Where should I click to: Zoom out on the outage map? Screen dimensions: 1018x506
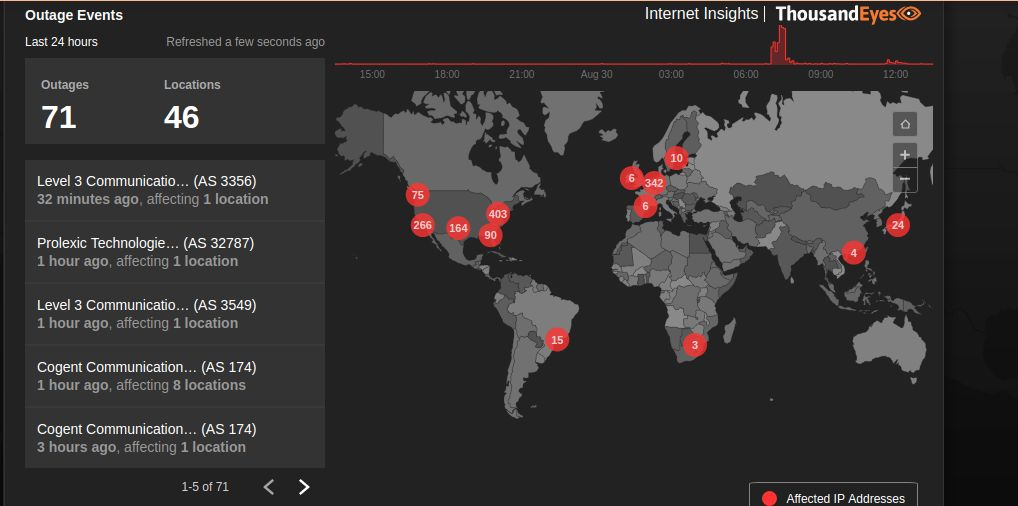click(905, 180)
